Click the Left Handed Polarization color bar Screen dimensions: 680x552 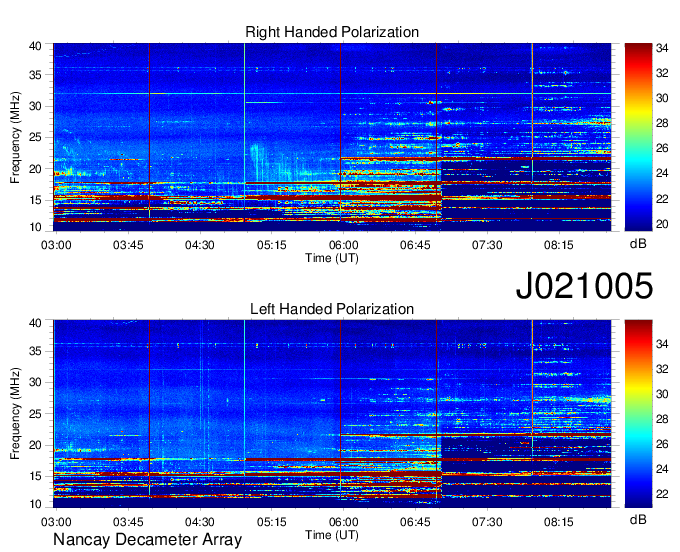pyautogui.click(x=638, y=414)
